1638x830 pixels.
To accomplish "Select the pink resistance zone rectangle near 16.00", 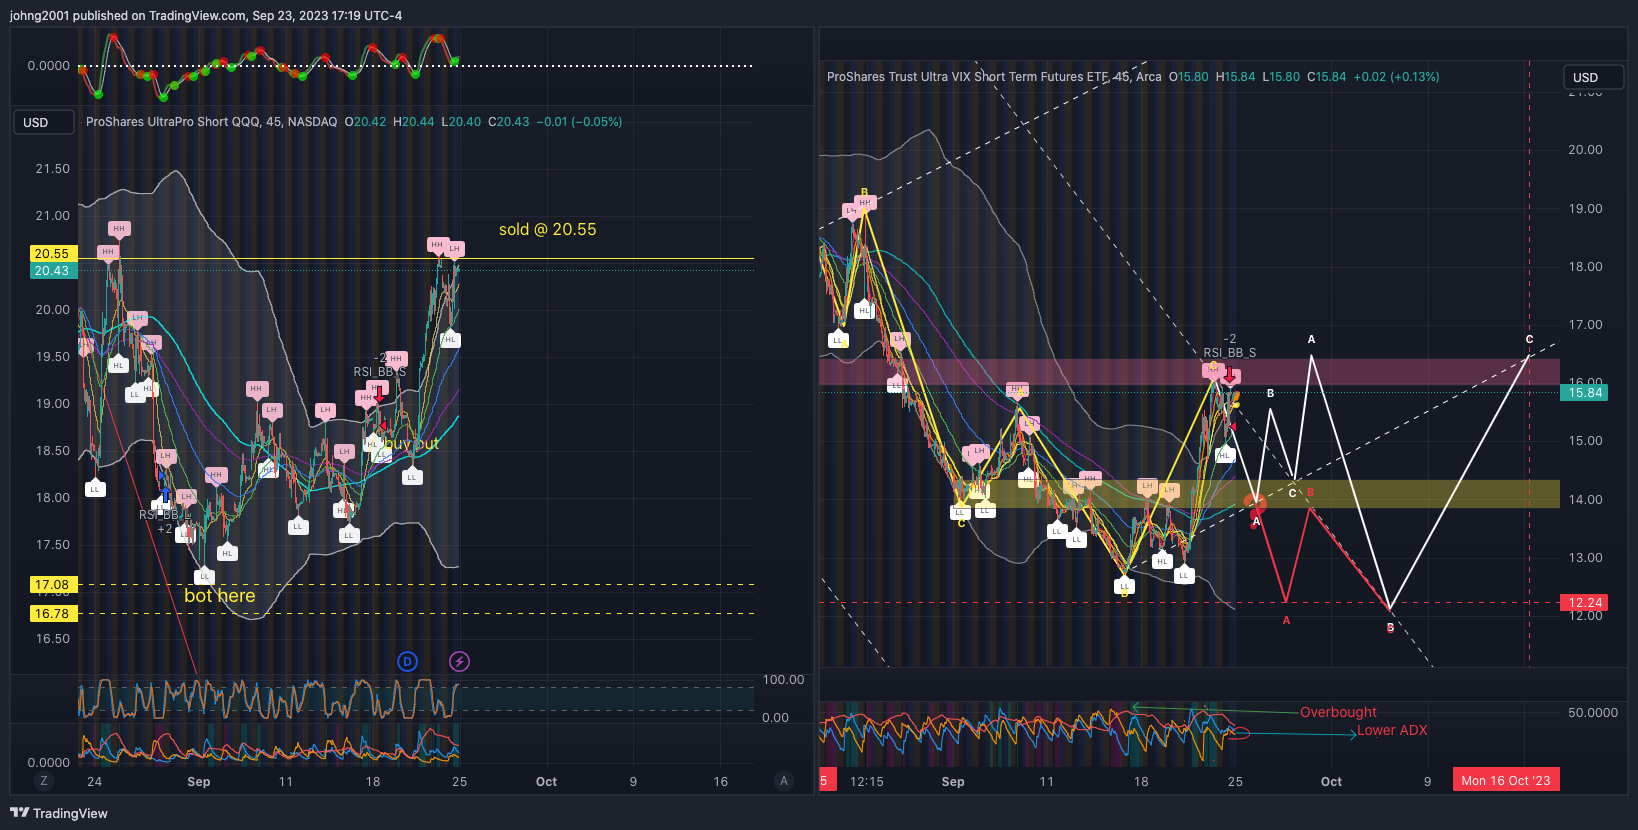I will tap(1189, 372).
